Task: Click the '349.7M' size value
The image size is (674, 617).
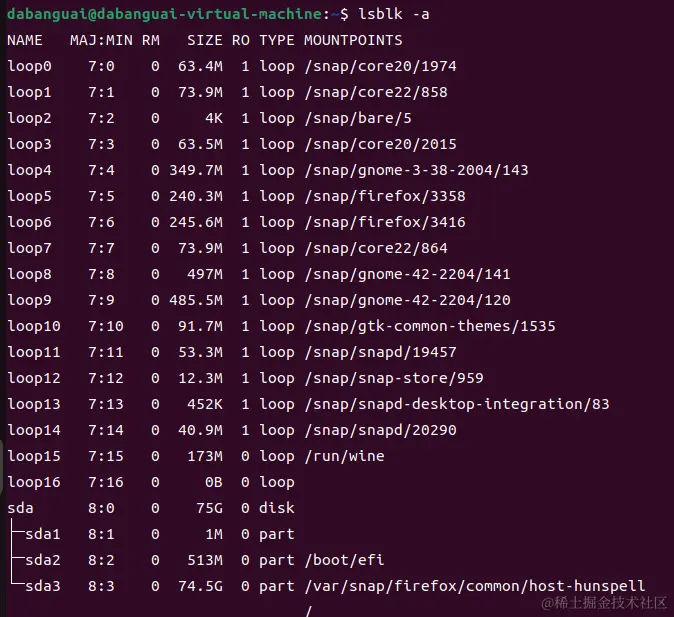Action: point(196,170)
